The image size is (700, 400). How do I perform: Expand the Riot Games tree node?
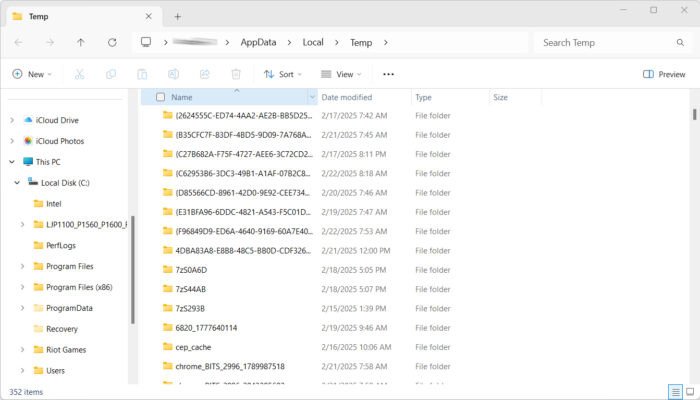tap(22, 350)
